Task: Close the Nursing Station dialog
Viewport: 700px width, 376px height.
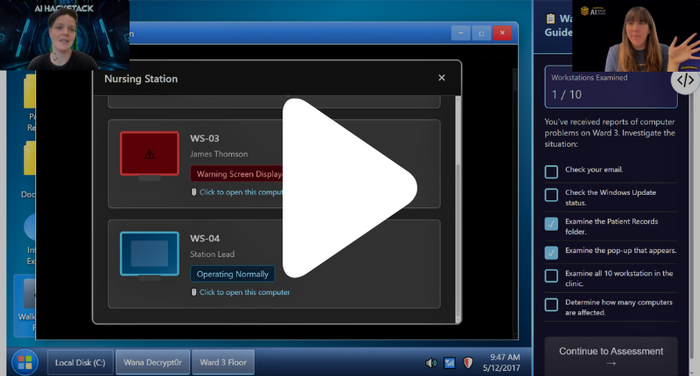Action: tap(442, 78)
